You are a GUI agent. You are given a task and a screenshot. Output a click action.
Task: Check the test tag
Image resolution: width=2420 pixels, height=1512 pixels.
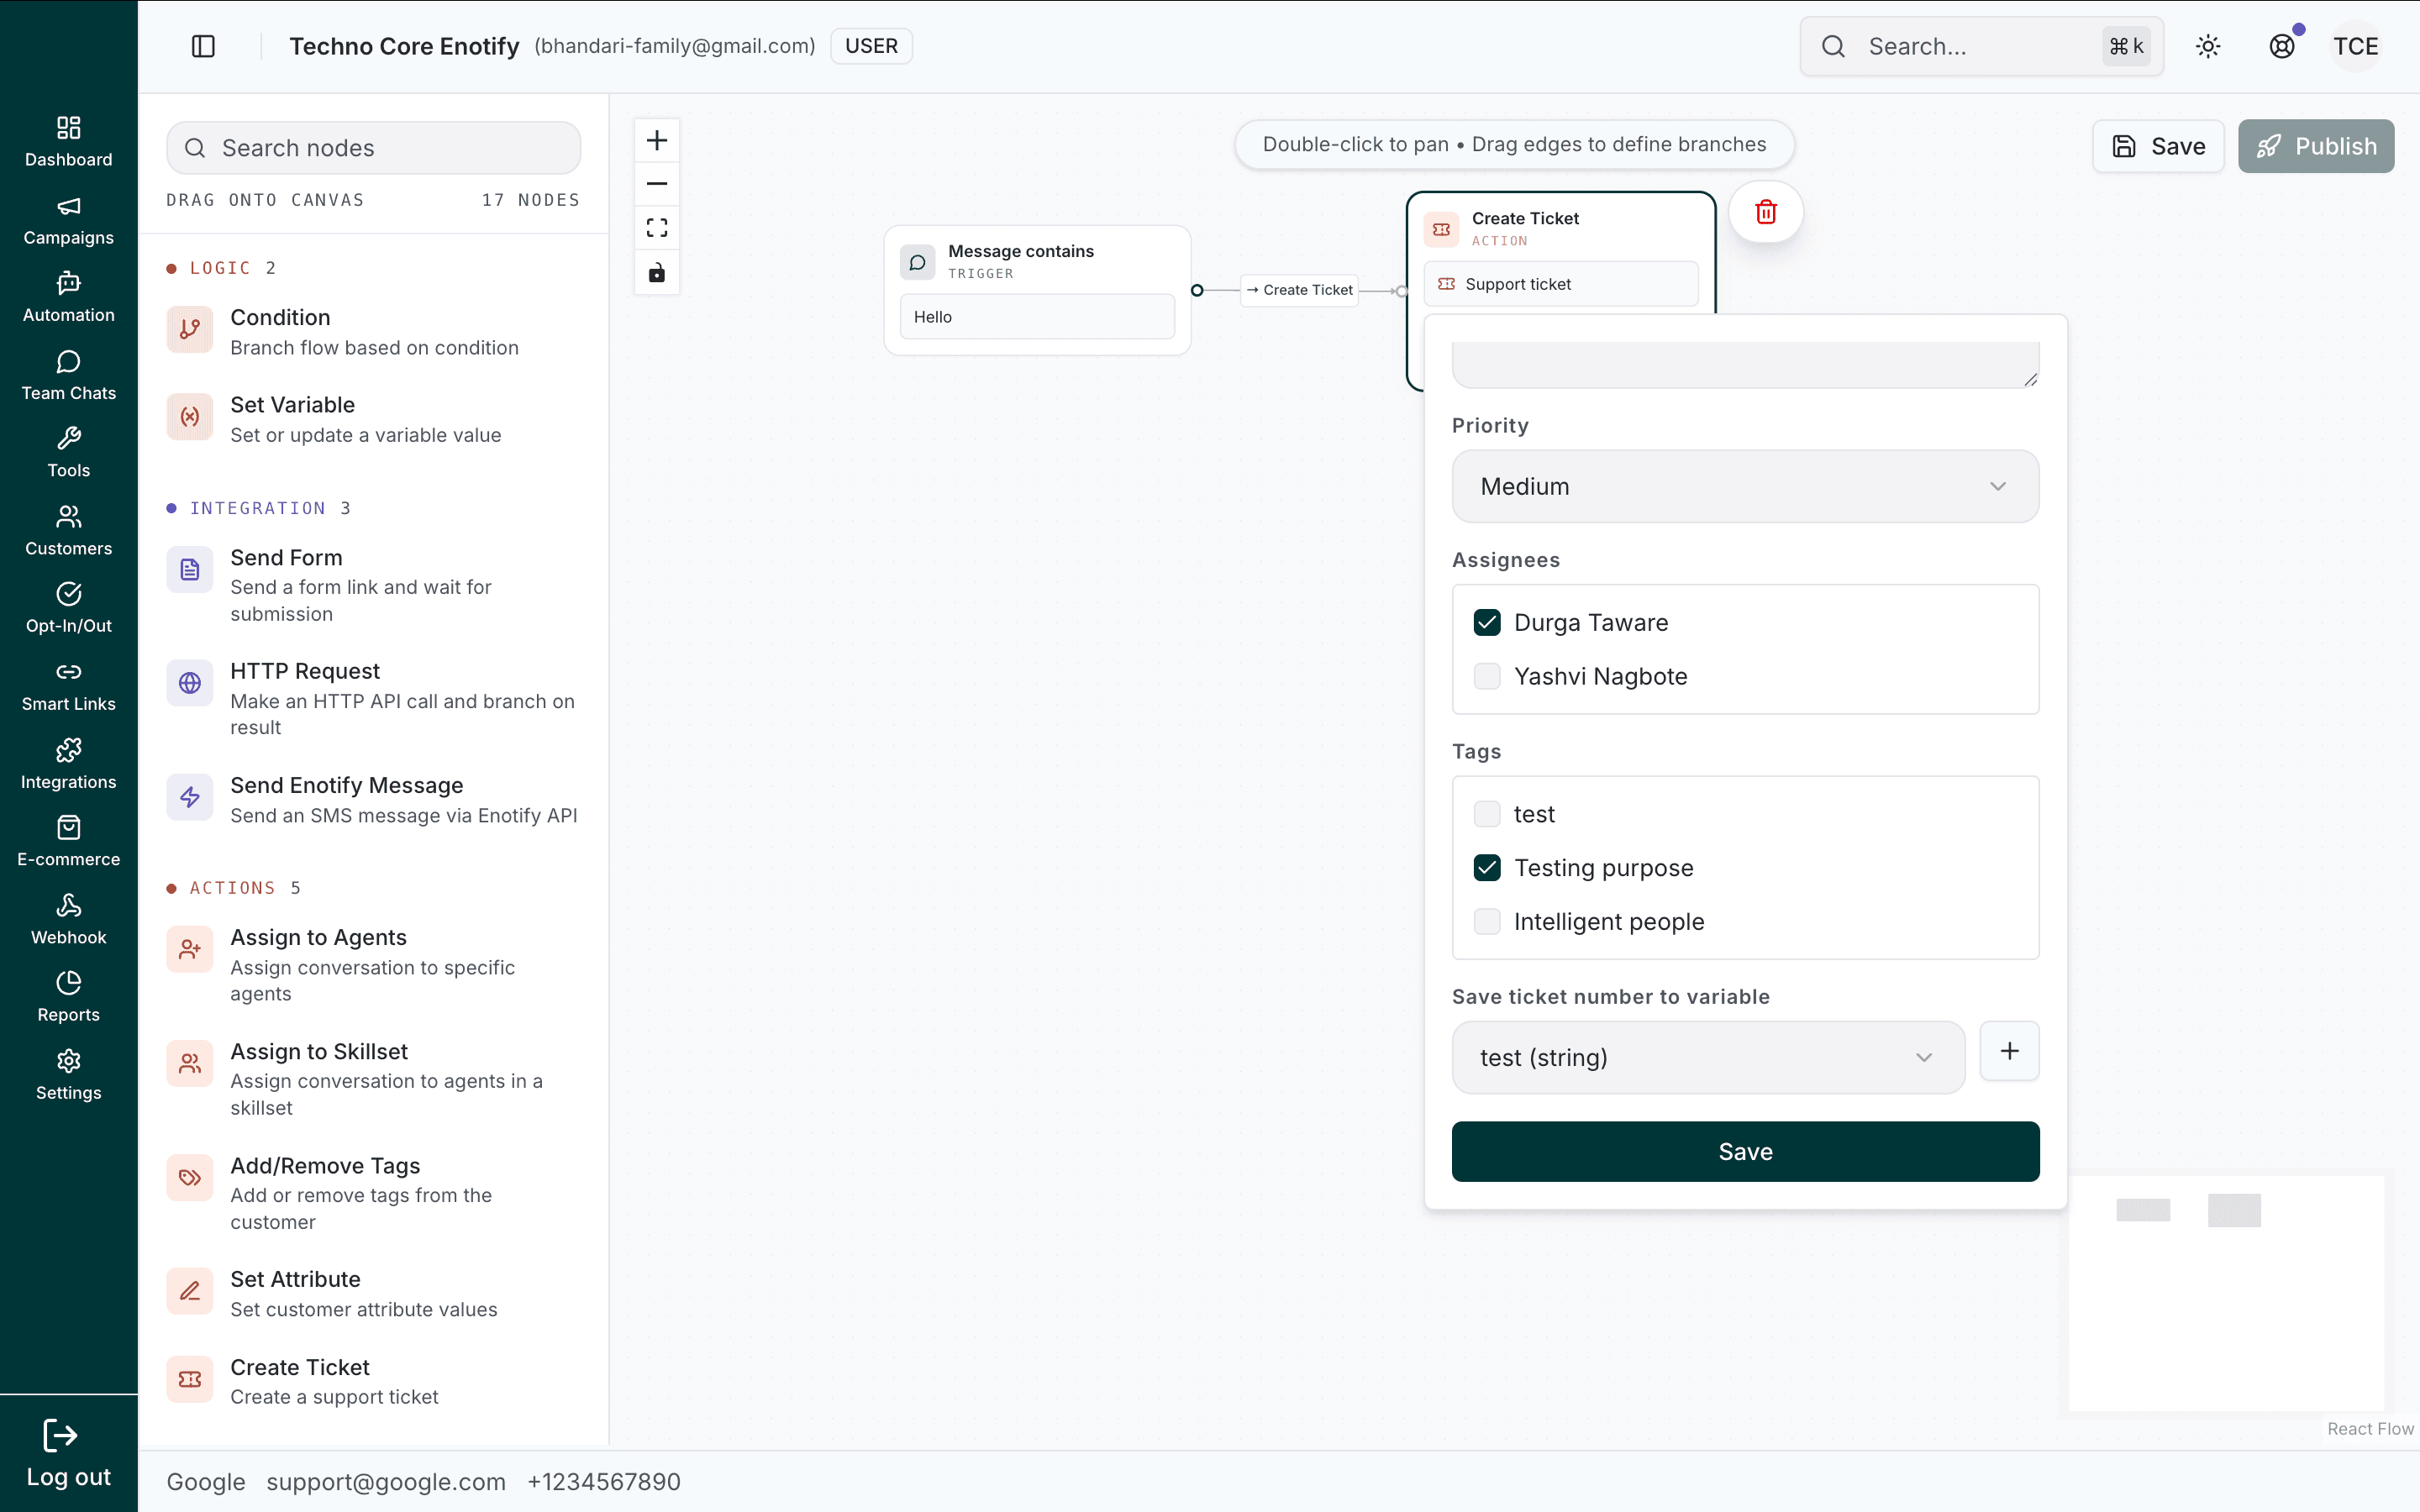[x=1487, y=814]
